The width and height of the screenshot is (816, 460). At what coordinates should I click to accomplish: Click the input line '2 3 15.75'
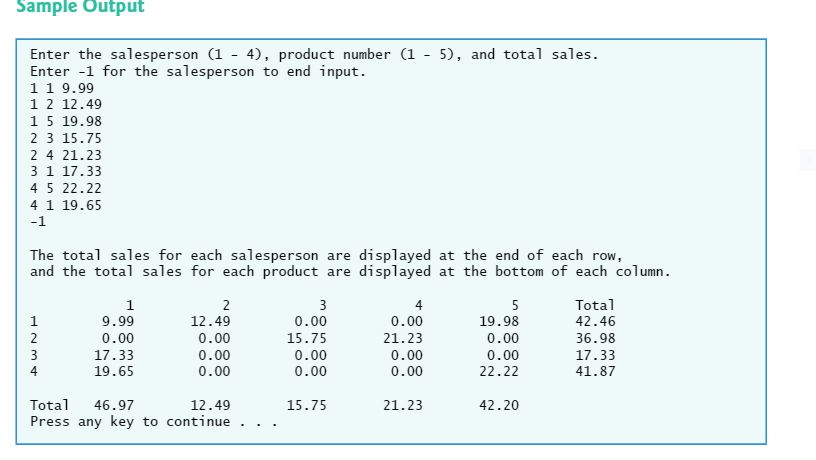tap(66, 138)
